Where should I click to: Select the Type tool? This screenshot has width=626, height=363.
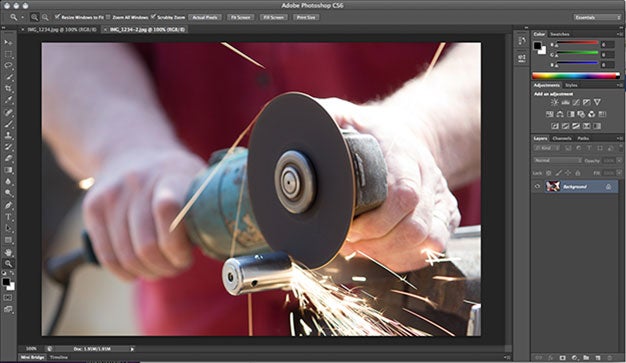tap(8, 217)
